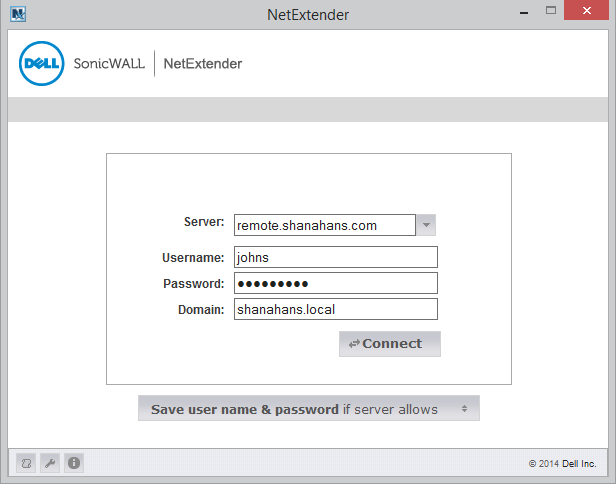616x484 pixels.
Task: Open properties via the wrench icon
Action: click(50, 463)
